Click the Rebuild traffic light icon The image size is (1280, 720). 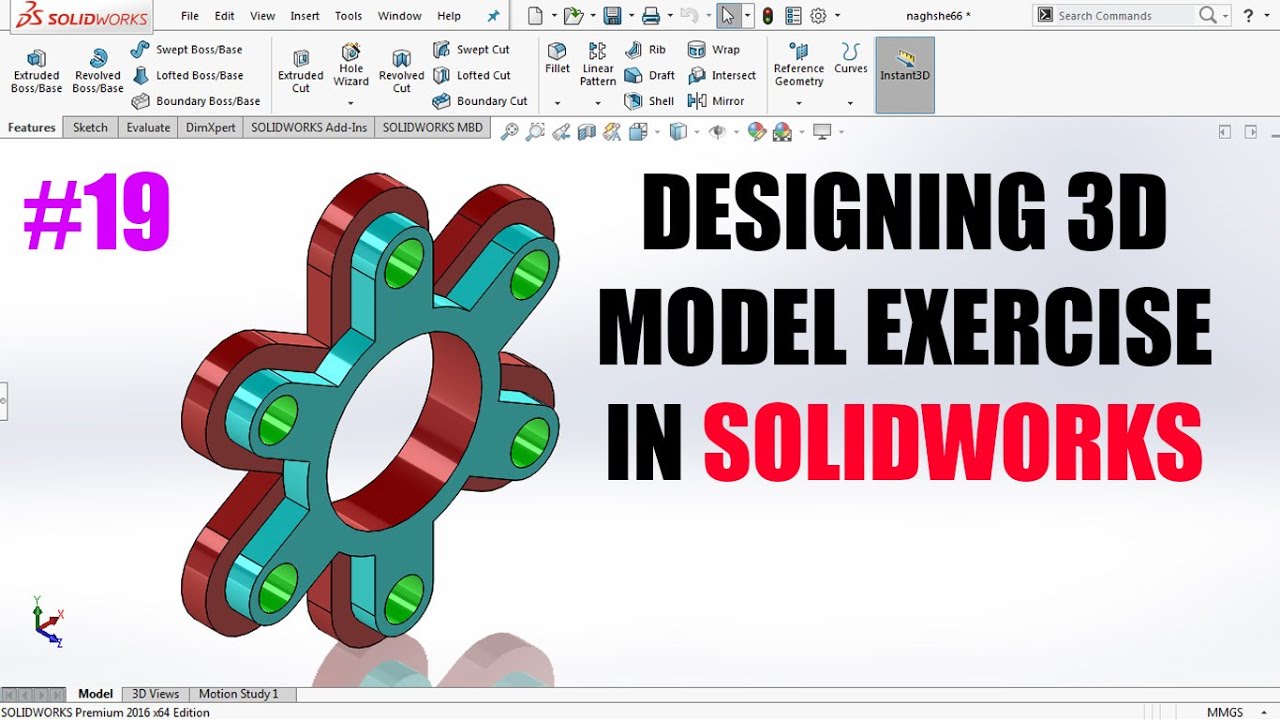tap(767, 15)
